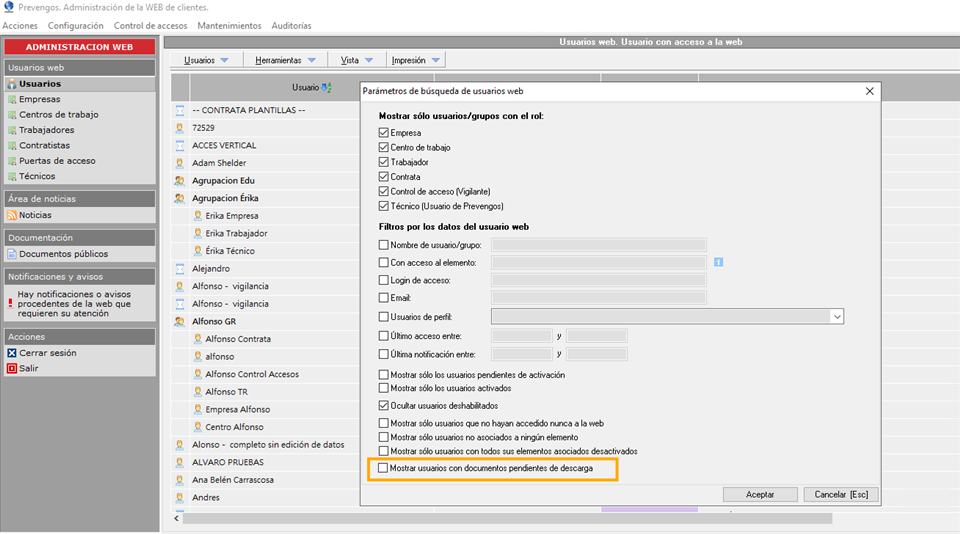Uncheck Ocultar usuarios deshabilitados
The width and height of the screenshot is (960, 534).
tap(384, 406)
